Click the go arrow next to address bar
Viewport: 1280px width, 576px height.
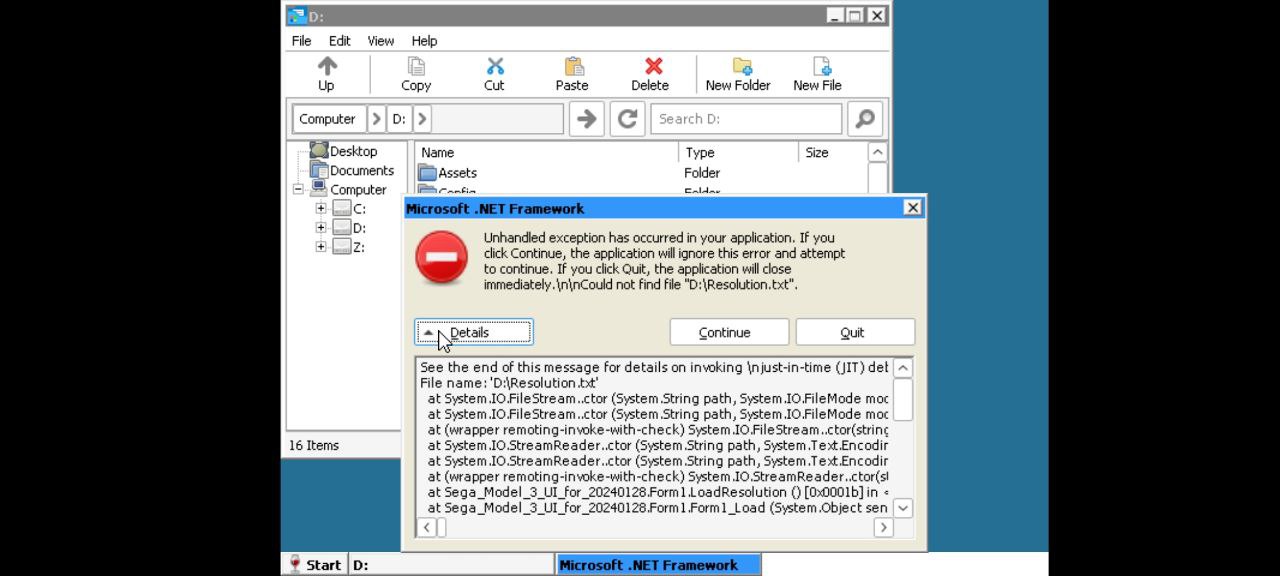[x=587, y=119]
